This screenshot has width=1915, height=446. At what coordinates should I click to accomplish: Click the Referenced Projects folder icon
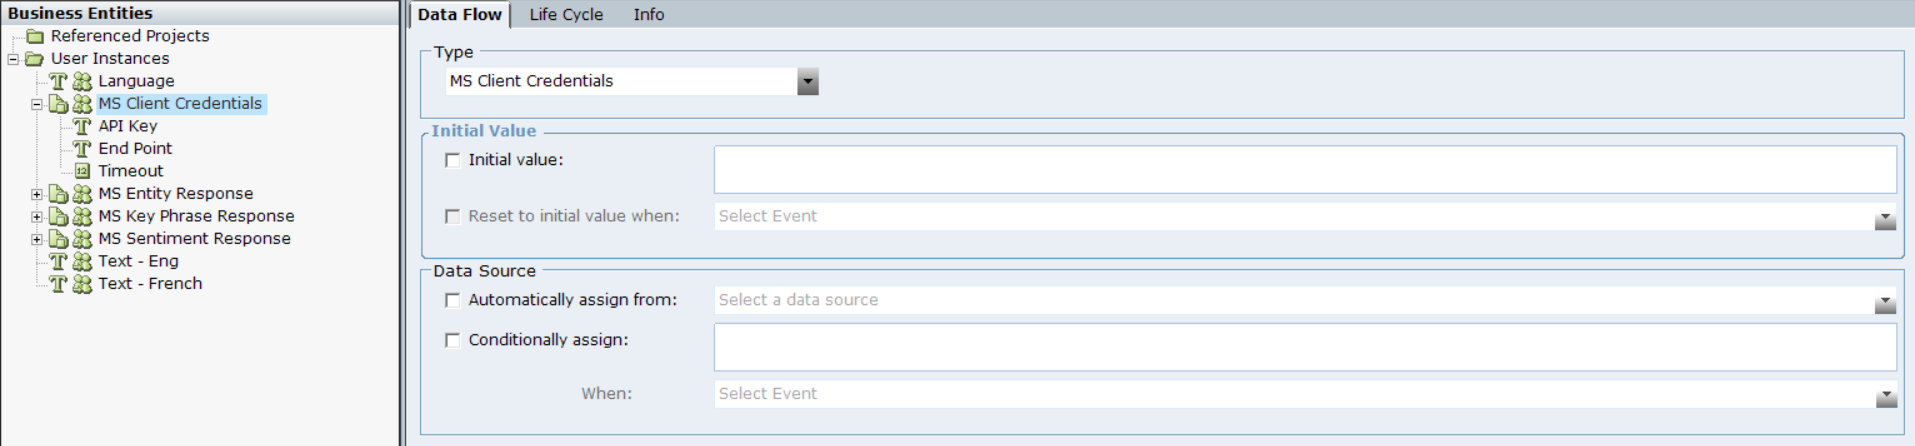tap(34, 36)
